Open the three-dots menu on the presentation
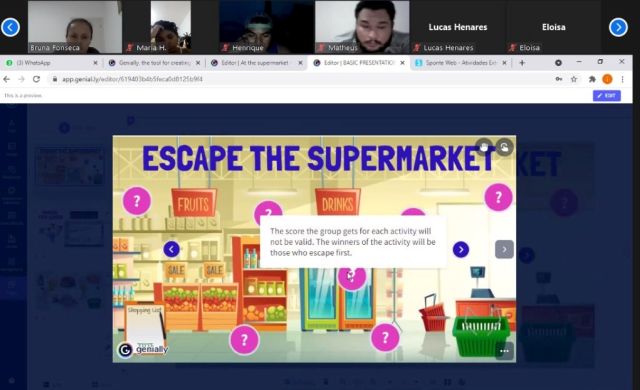Image resolution: width=640 pixels, height=390 pixels. pos(504,351)
